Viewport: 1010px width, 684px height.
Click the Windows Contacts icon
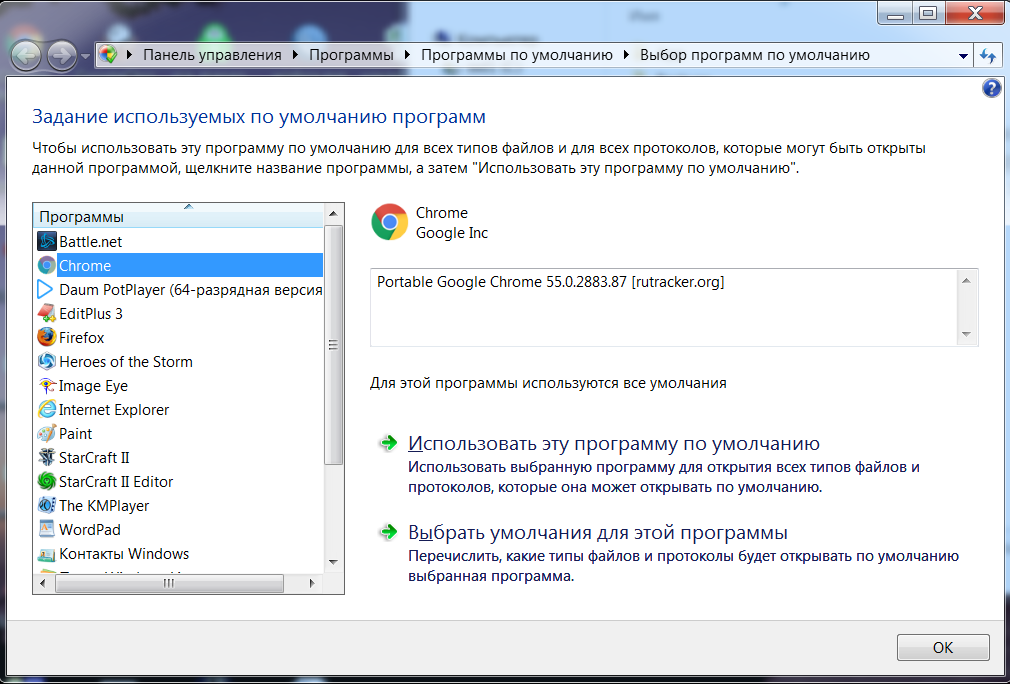click(46, 553)
